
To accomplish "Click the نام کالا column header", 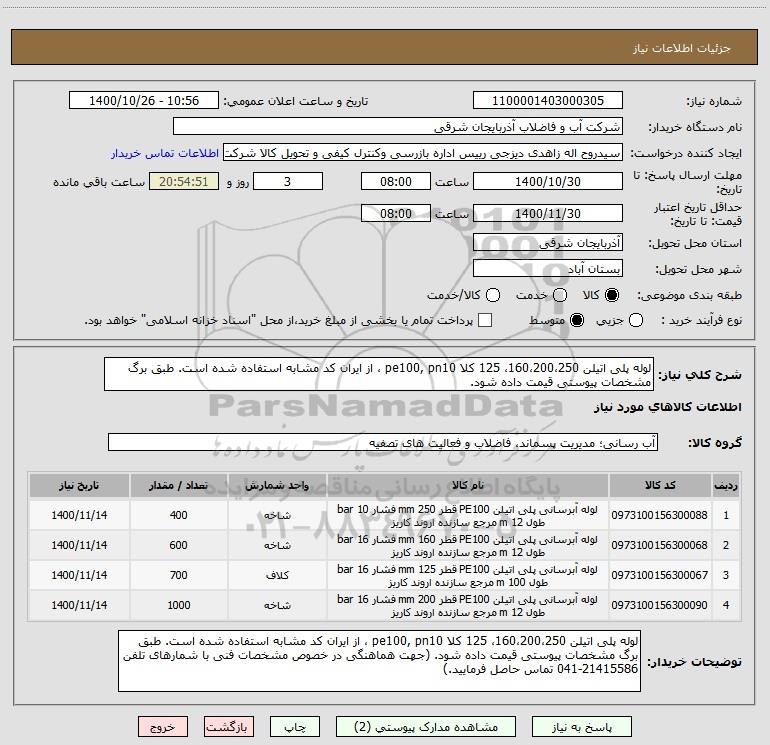I will coord(468,486).
